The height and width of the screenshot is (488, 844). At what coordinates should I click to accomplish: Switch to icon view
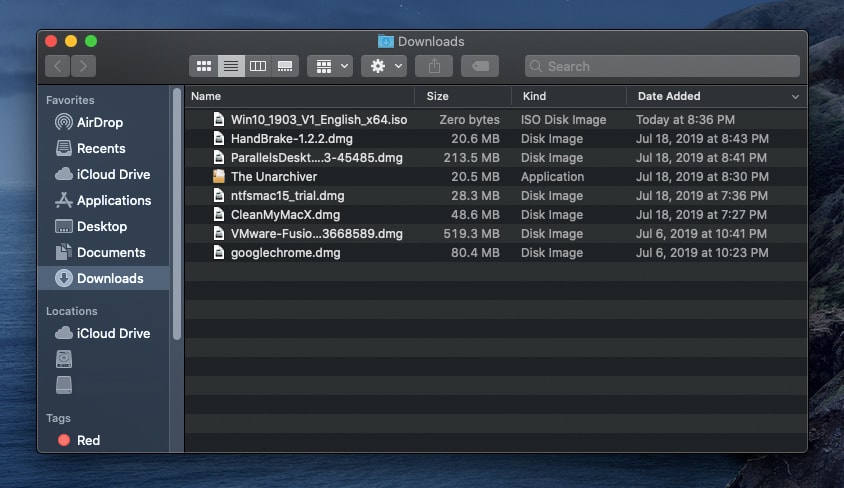pyautogui.click(x=204, y=66)
